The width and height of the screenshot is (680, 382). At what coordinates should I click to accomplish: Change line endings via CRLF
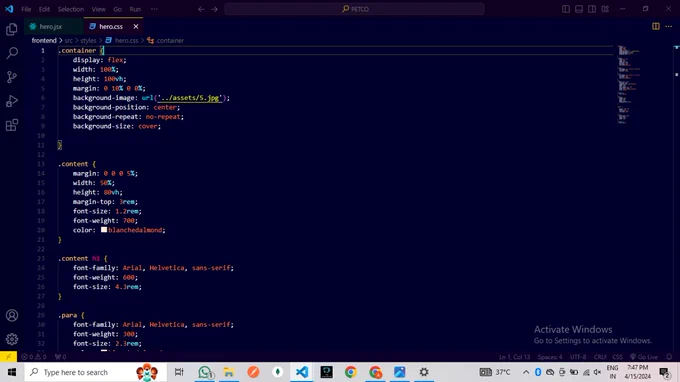pyautogui.click(x=600, y=357)
